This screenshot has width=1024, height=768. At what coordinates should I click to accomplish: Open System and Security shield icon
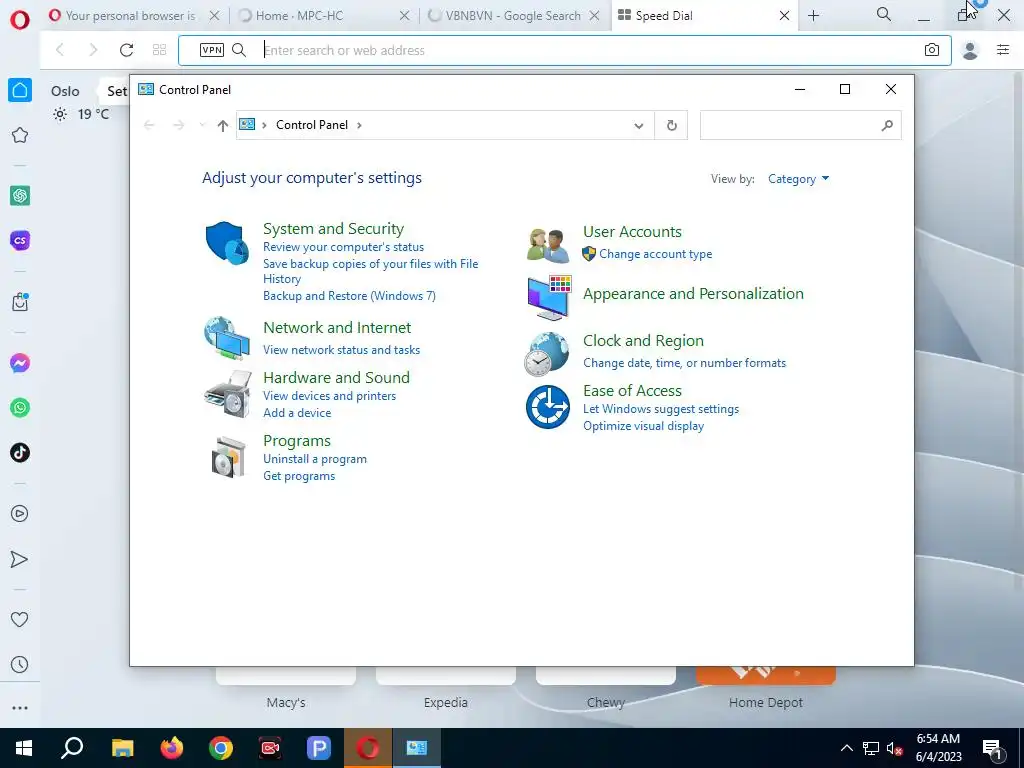227,242
